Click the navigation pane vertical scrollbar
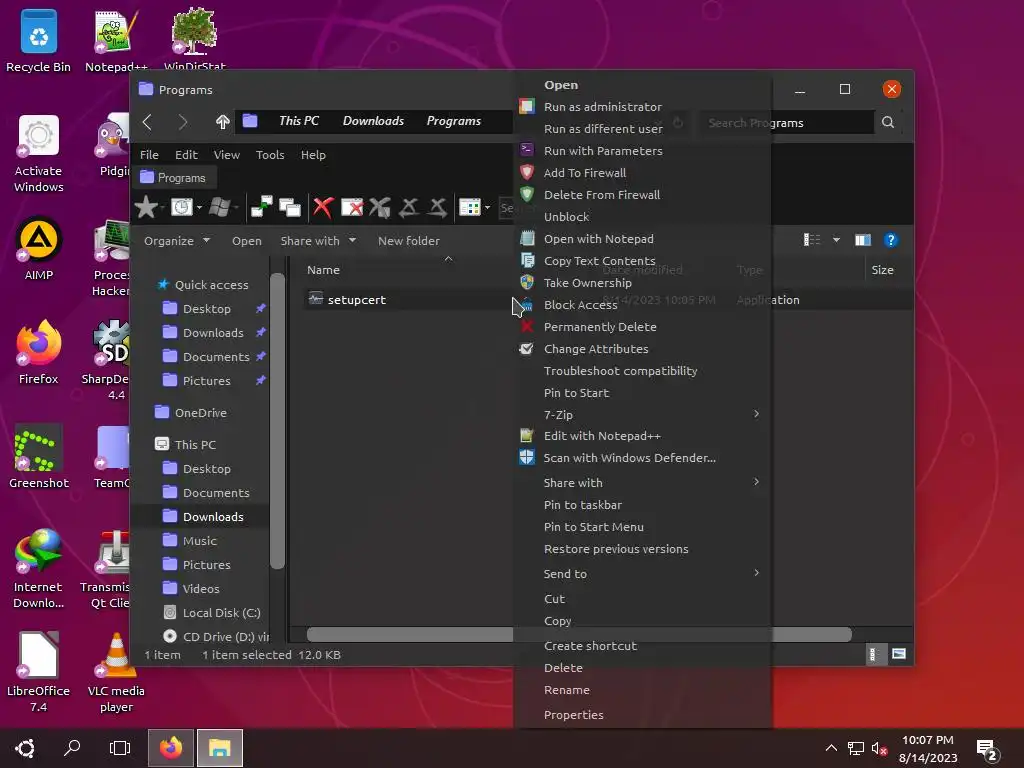This screenshot has width=1024, height=768. (278, 421)
